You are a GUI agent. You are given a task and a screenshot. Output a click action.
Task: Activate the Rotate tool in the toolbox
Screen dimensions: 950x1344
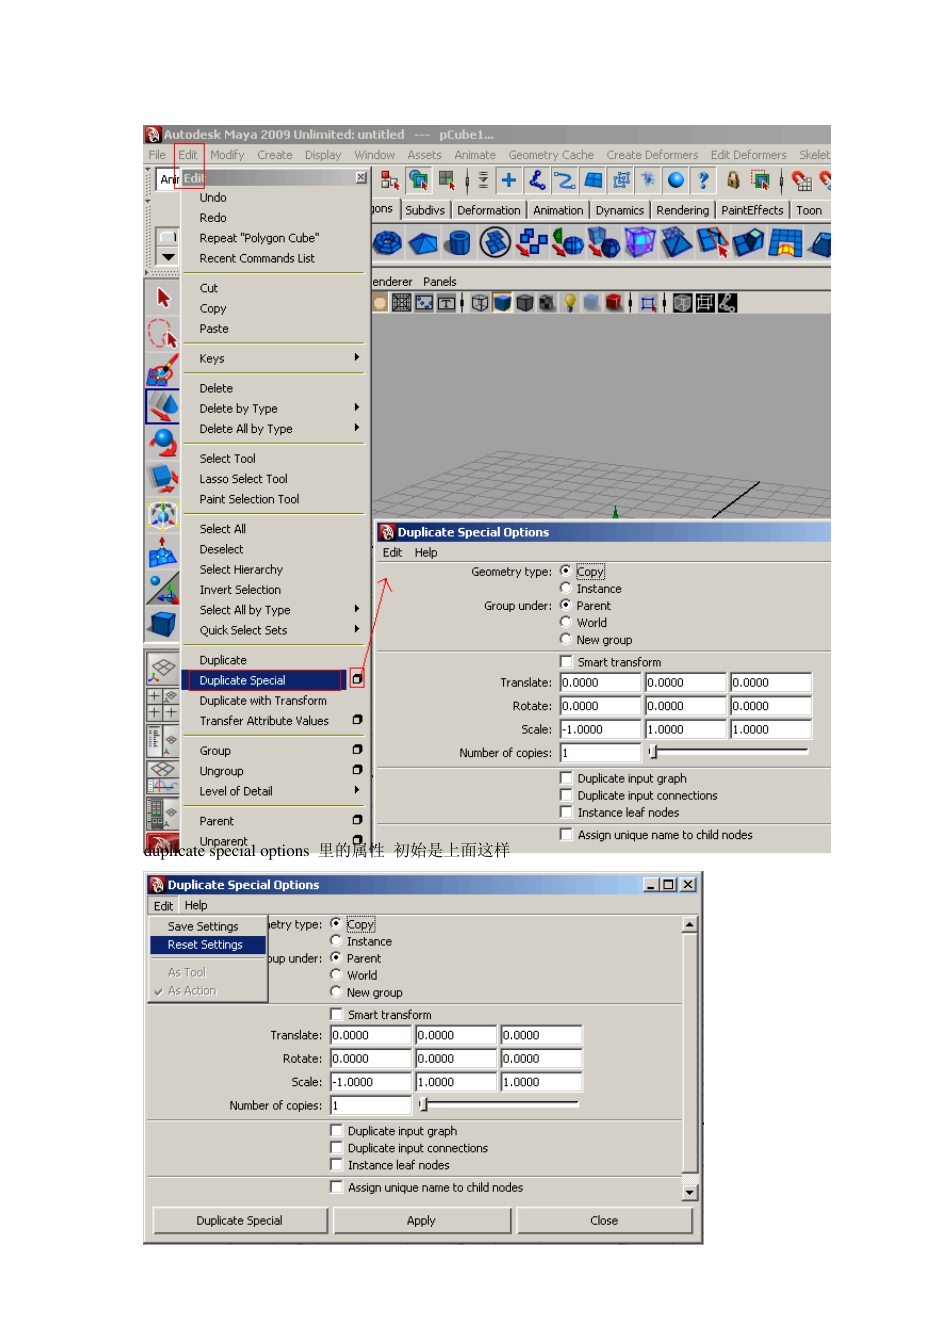tap(163, 442)
